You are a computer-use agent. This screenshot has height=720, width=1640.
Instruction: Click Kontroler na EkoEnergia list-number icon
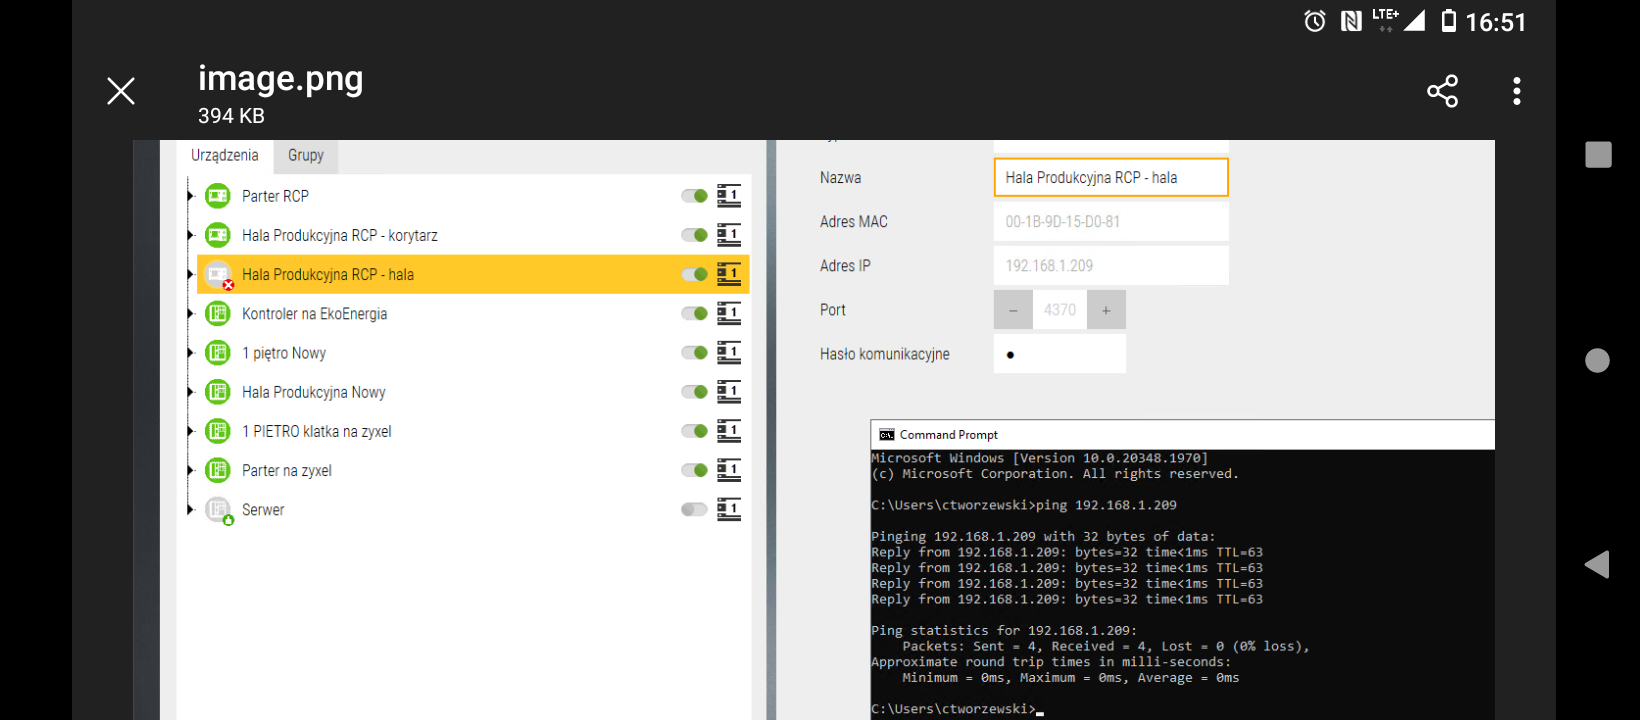(x=729, y=313)
